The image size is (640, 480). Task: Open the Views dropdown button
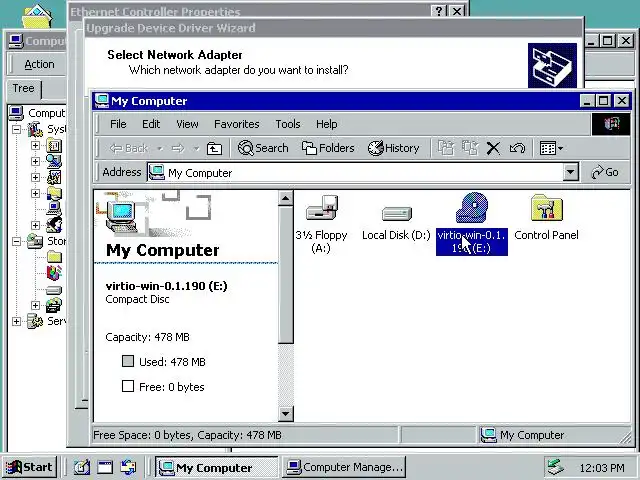coord(551,148)
